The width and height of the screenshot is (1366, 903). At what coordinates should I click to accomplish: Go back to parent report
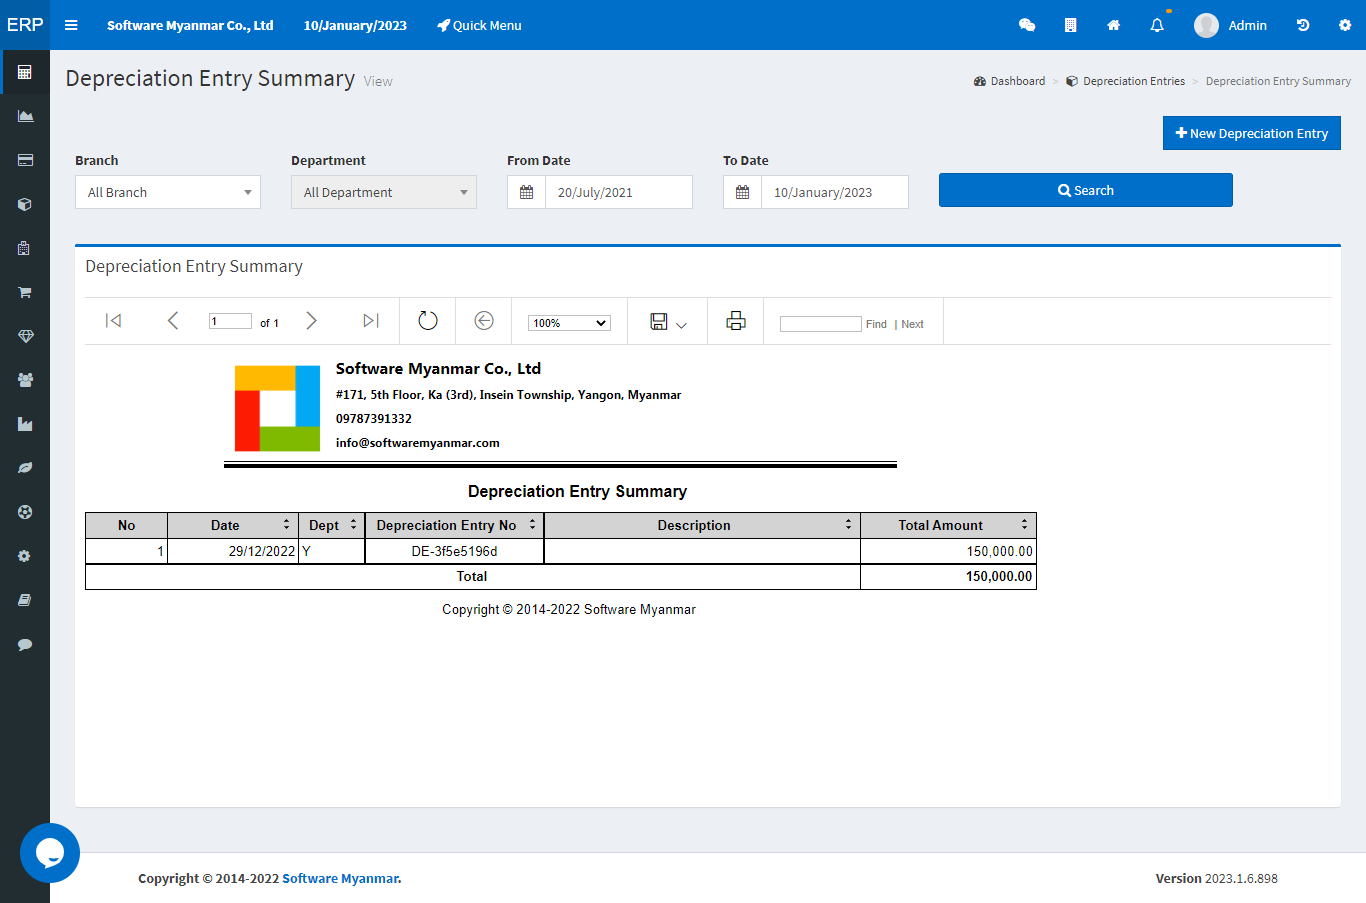coord(484,320)
